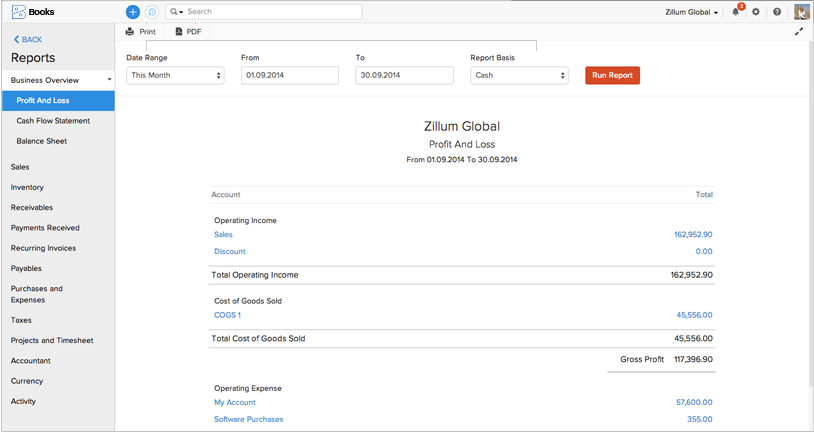This screenshot has height=433, width=814.
Task: Print the Profit and Loss report
Action: [x=140, y=32]
